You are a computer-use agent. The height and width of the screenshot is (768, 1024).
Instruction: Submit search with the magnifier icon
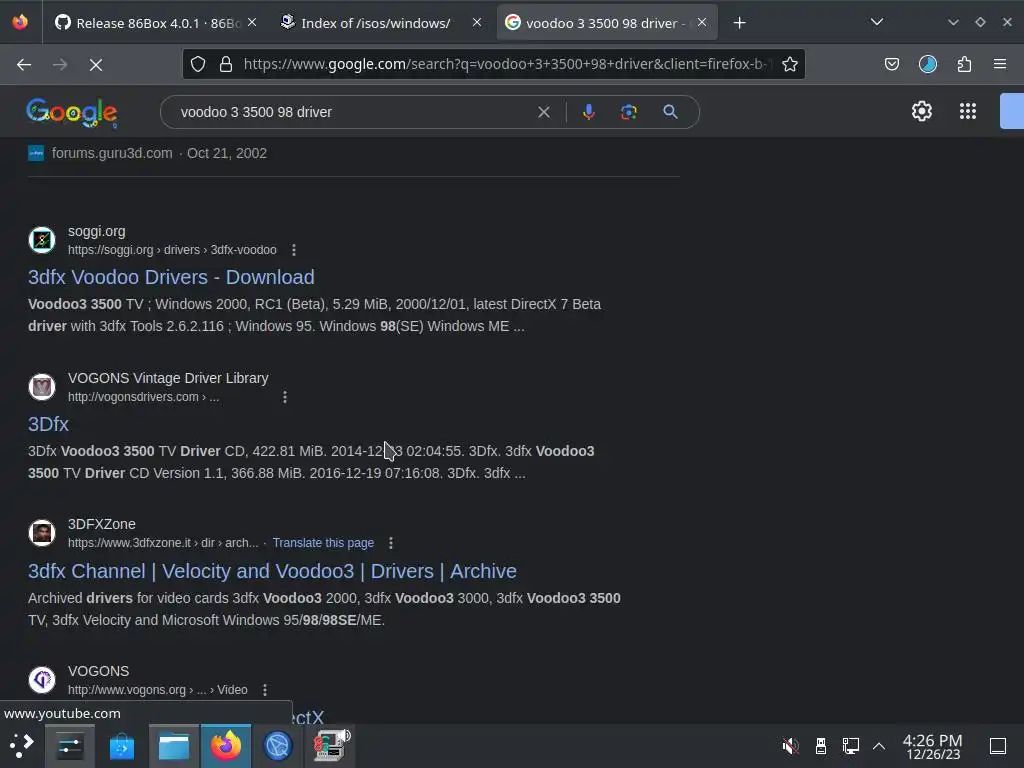point(670,112)
